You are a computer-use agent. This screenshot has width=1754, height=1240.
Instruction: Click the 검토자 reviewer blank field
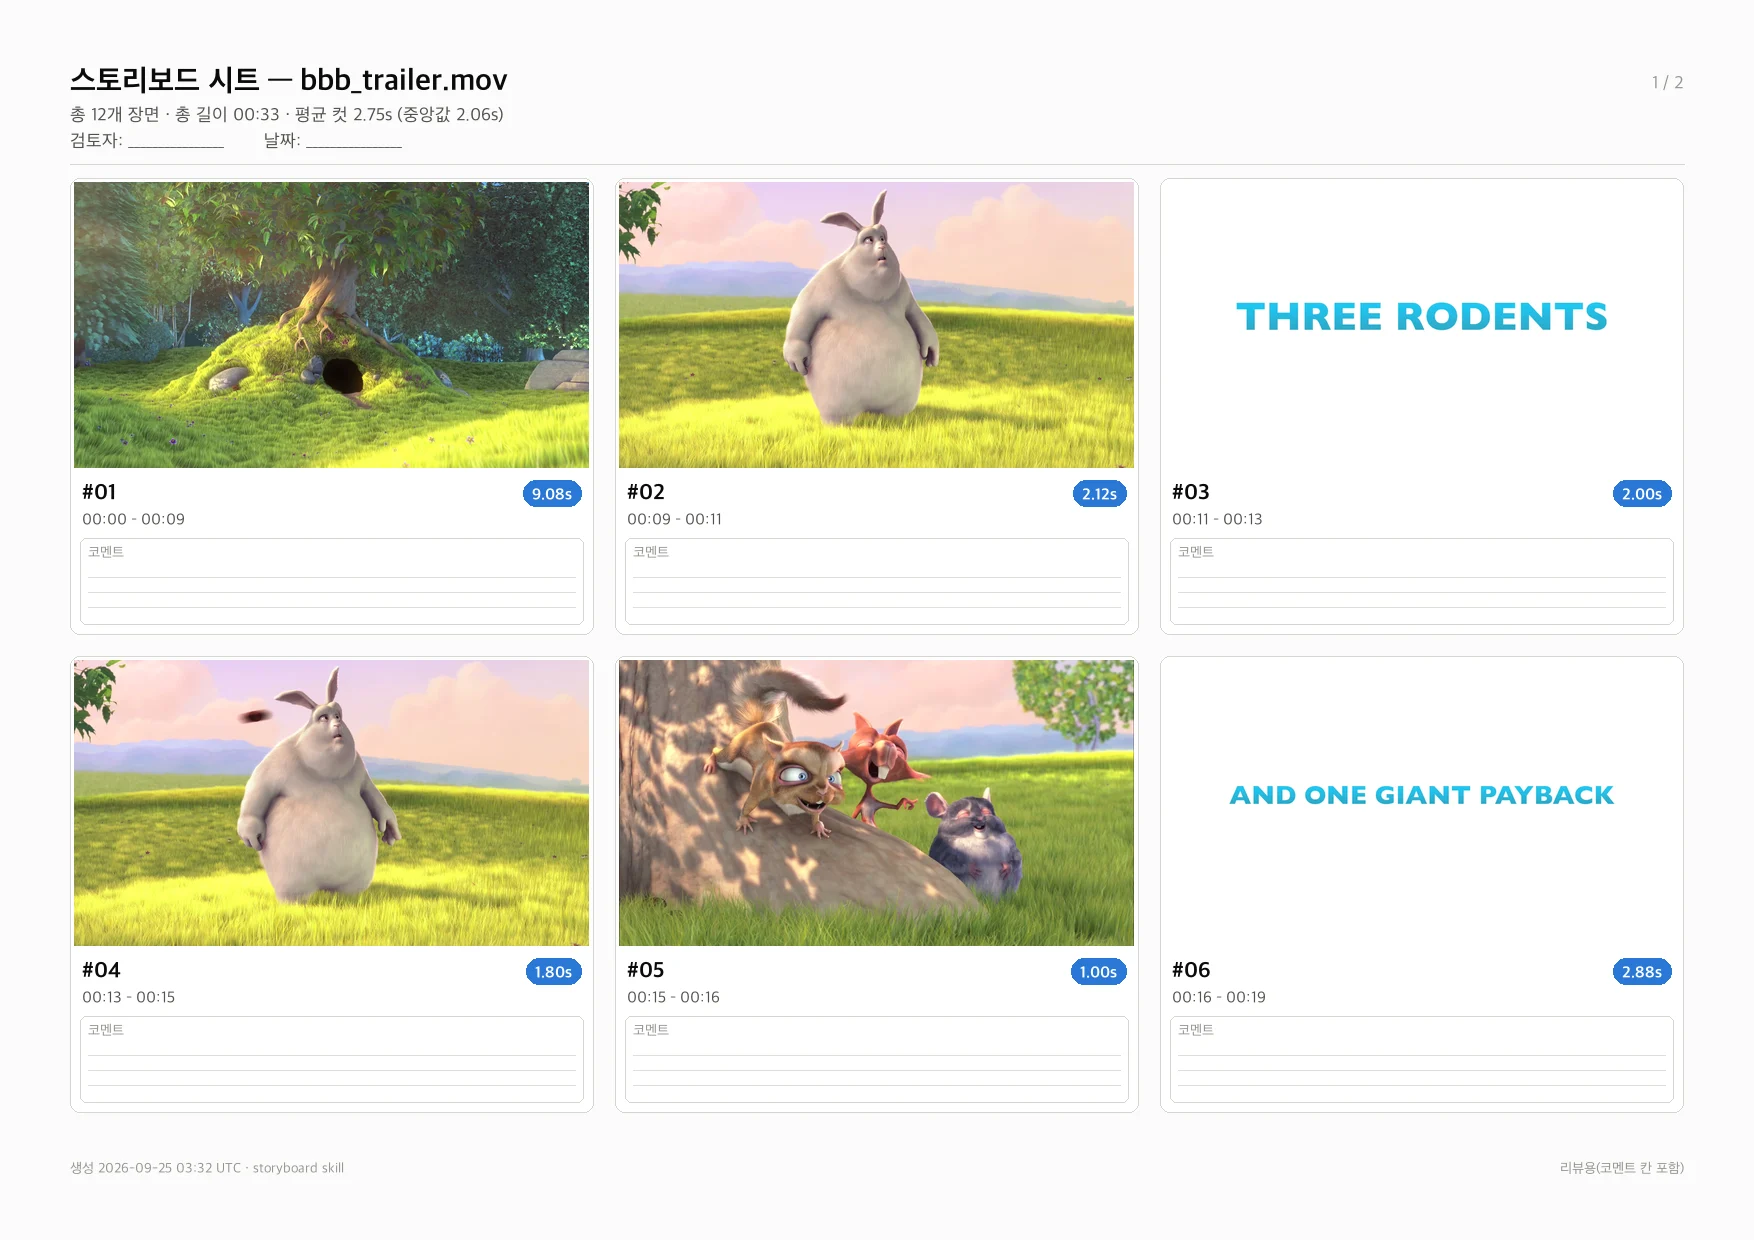[x=176, y=141]
